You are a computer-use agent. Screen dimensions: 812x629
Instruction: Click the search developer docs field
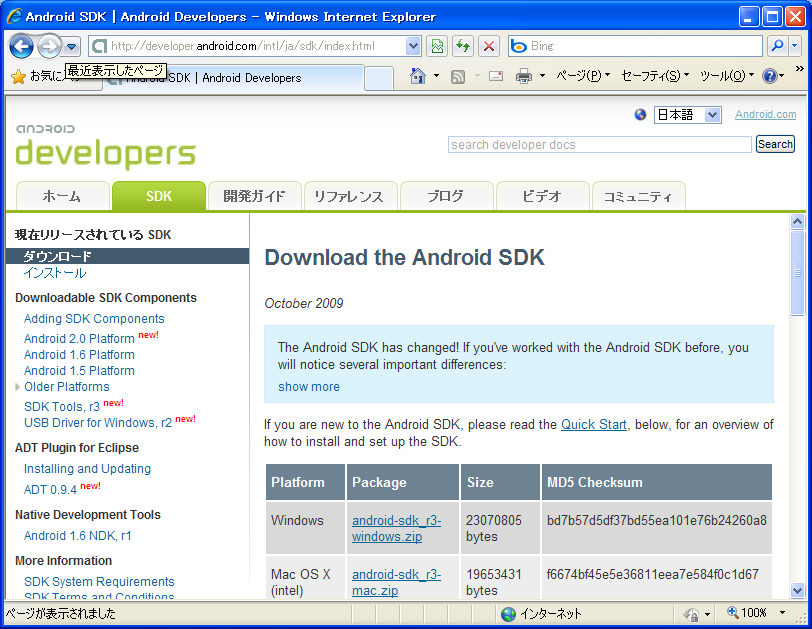pyautogui.click(x=599, y=144)
